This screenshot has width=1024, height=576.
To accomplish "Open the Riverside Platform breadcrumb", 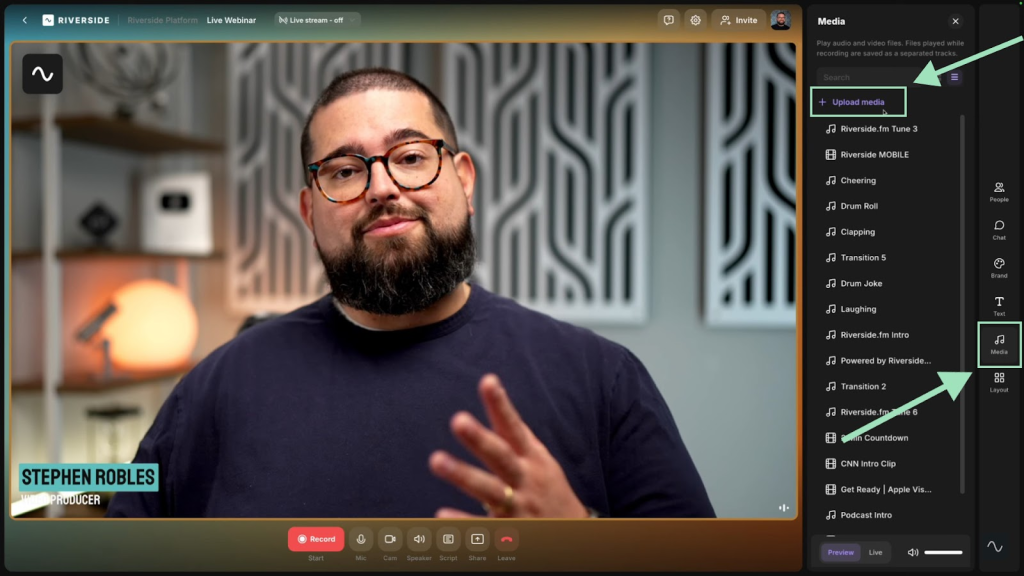I will tap(163, 20).
